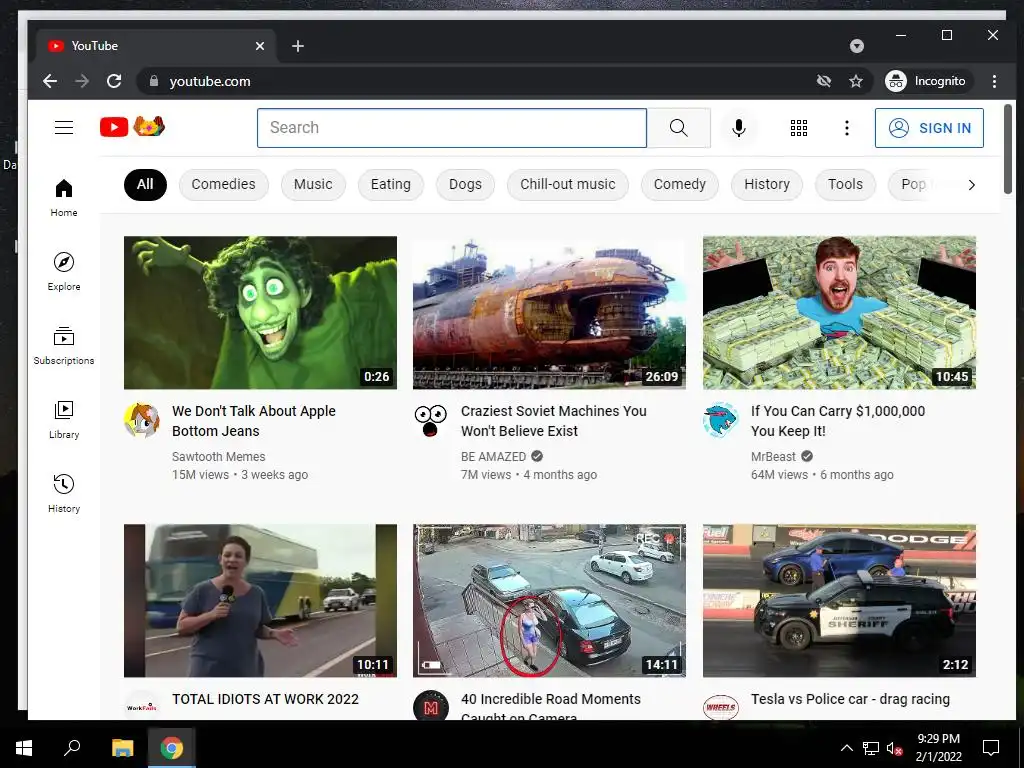Click the youtube.com address bar

(470, 81)
